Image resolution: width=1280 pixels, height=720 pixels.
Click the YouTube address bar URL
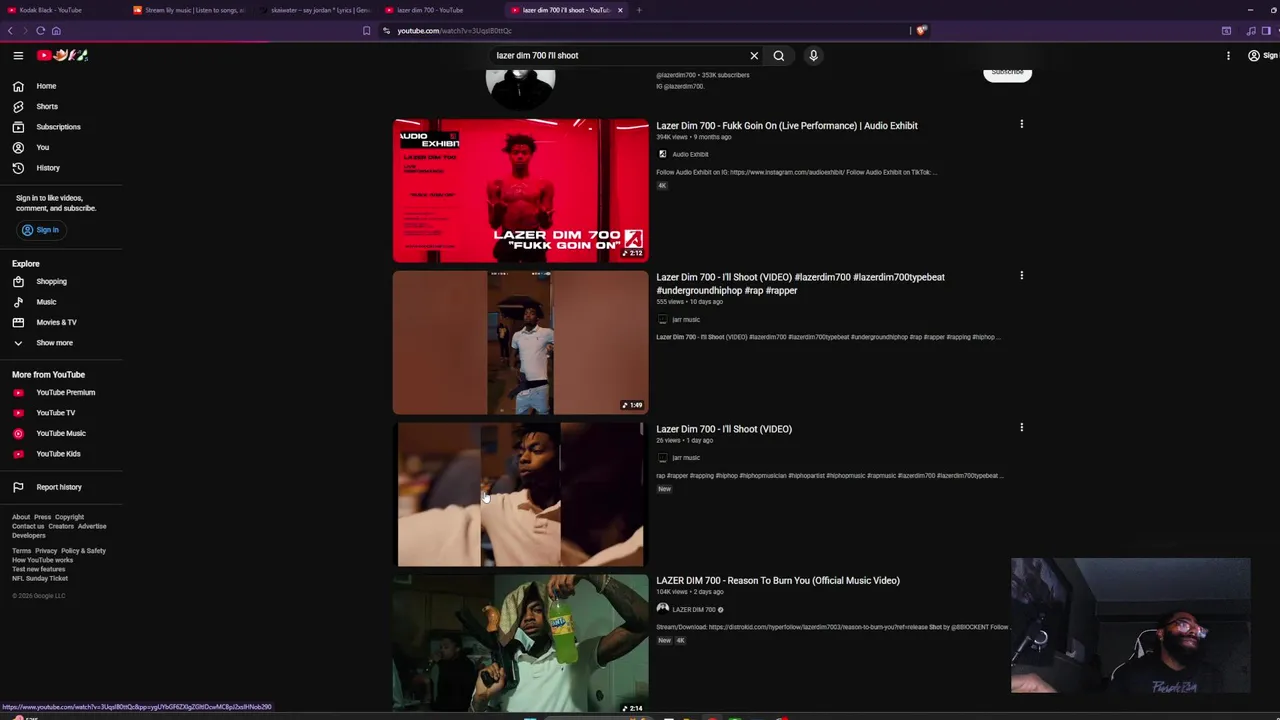[454, 31]
